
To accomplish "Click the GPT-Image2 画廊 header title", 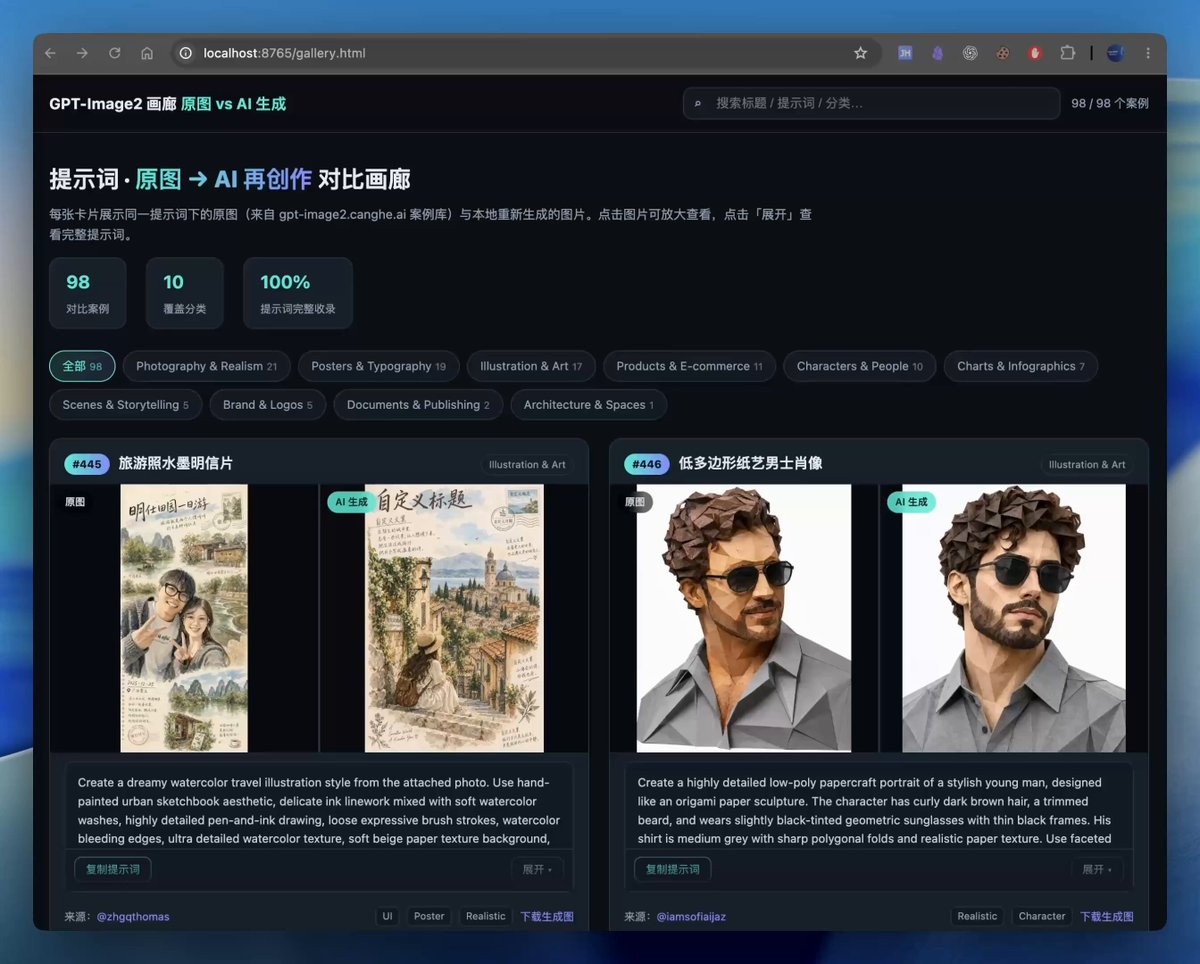I will coord(168,104).
